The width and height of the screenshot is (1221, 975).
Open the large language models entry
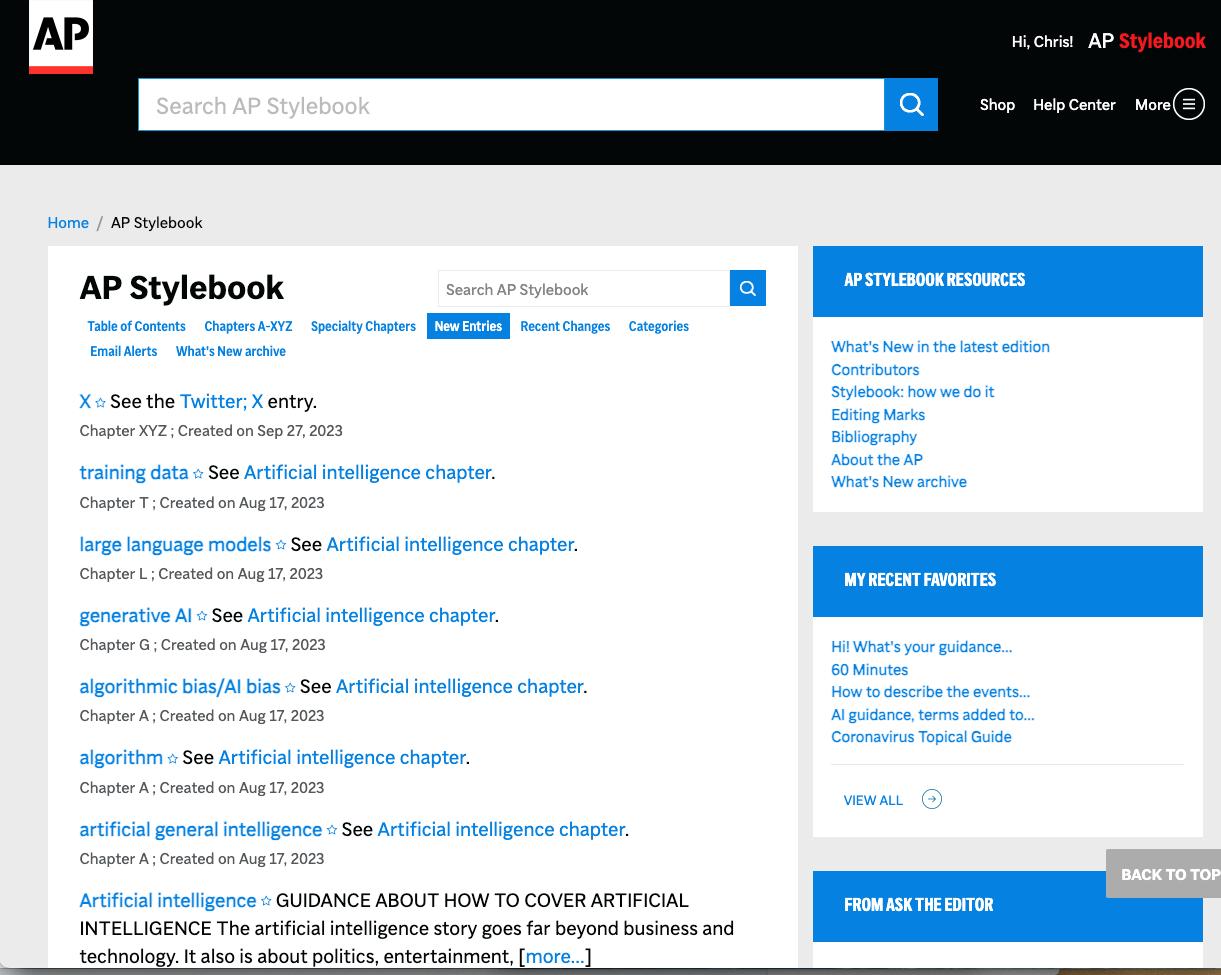(x=175, y=544)
